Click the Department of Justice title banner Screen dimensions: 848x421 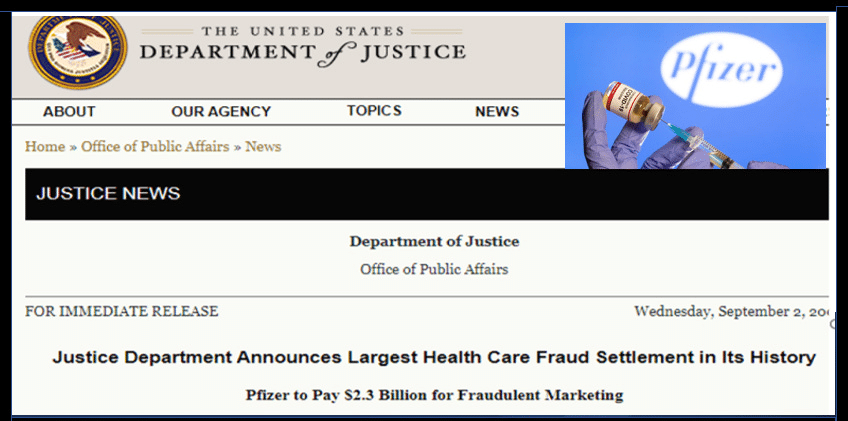[303, 47]
